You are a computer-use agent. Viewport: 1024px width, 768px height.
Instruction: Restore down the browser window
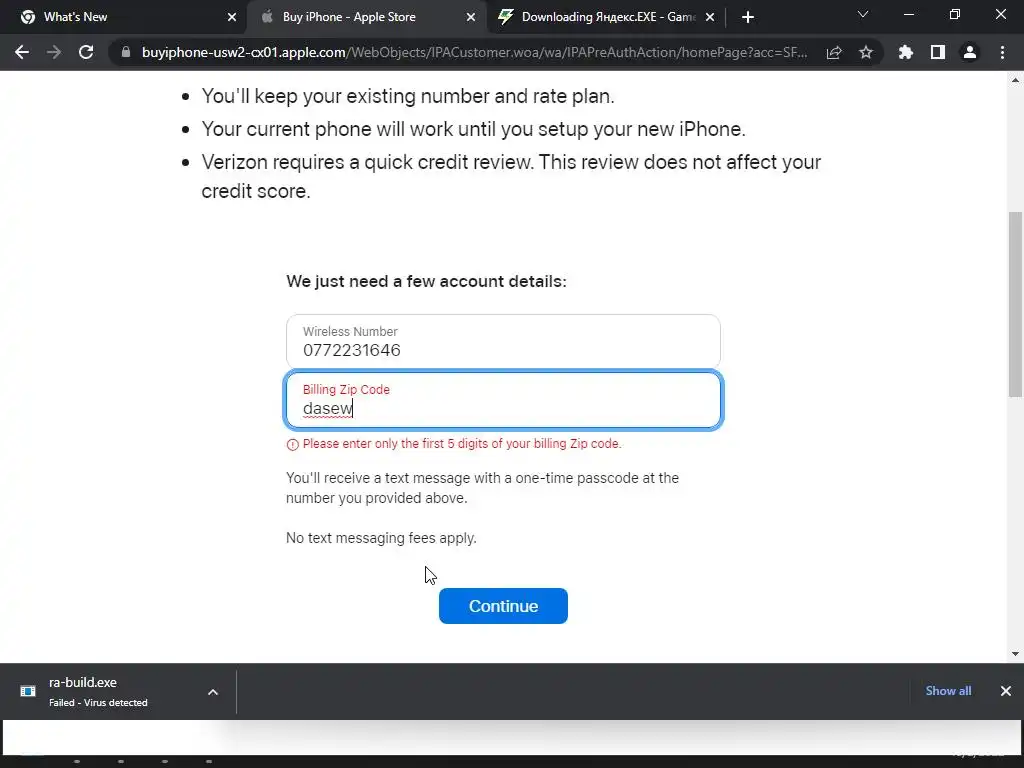(x=955, y=14)
